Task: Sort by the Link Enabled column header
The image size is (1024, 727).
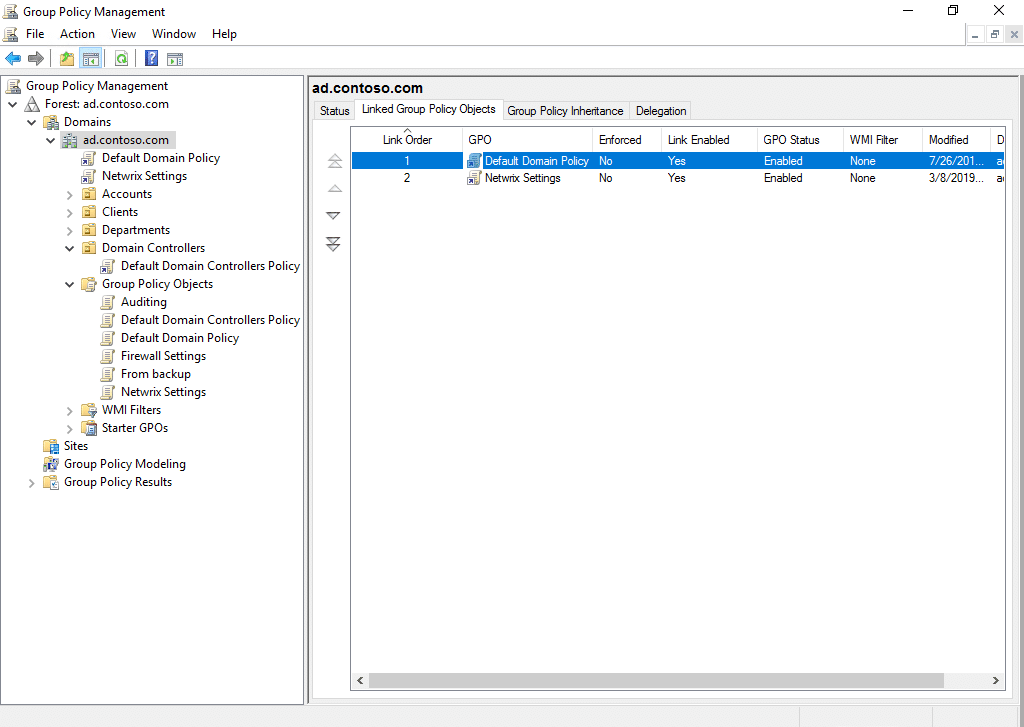Action: click(709, 140)
